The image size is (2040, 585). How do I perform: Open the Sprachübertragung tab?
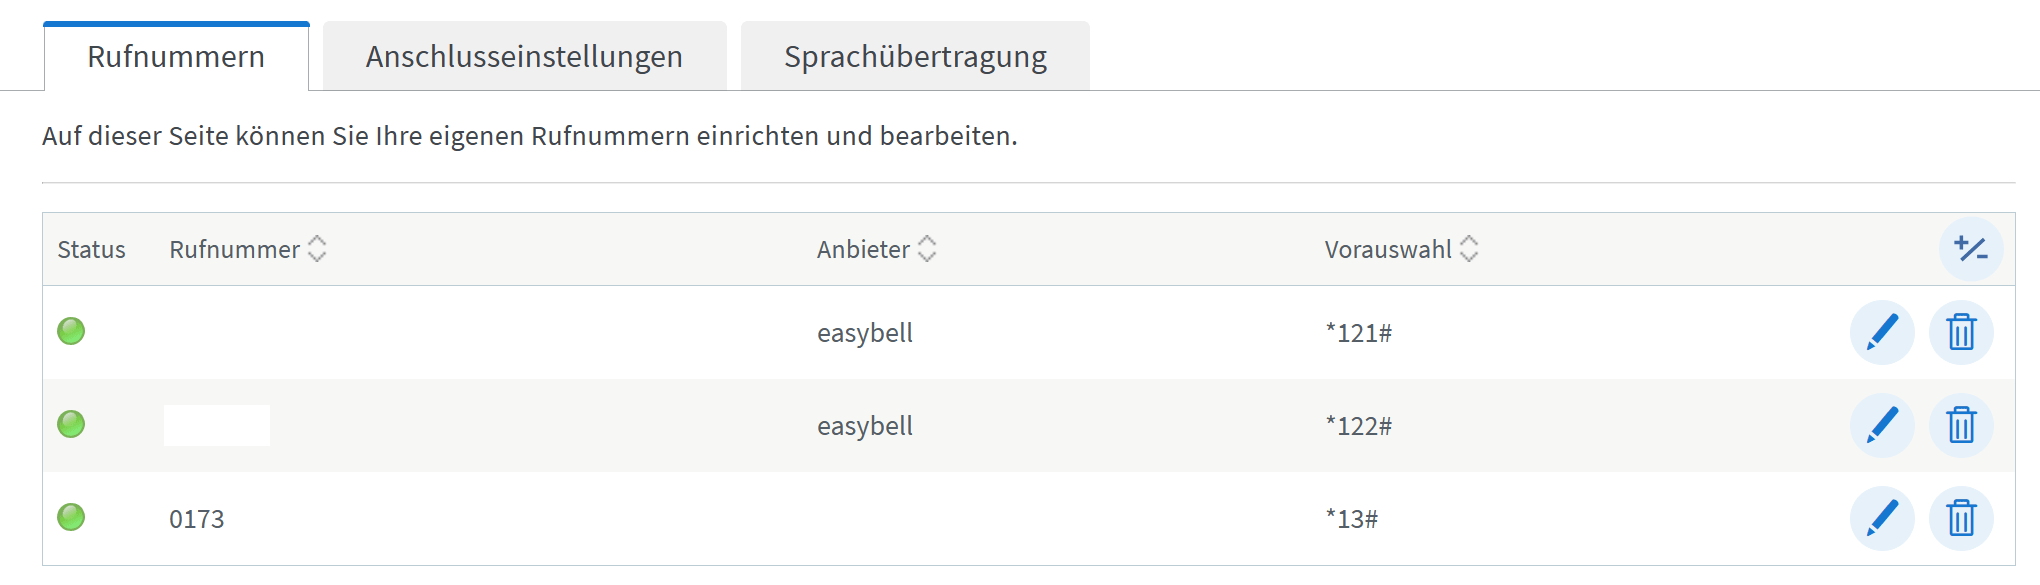pos(915,57)
